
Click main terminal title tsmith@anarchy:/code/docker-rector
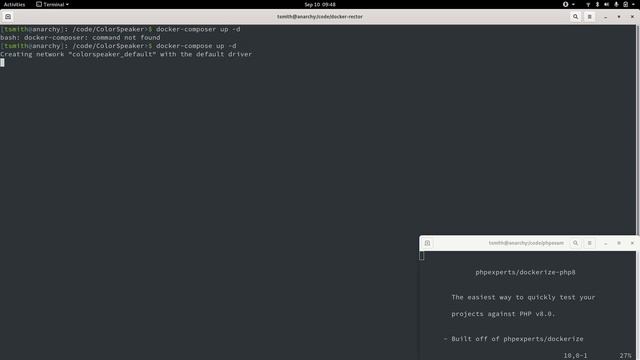pos(320,17)
